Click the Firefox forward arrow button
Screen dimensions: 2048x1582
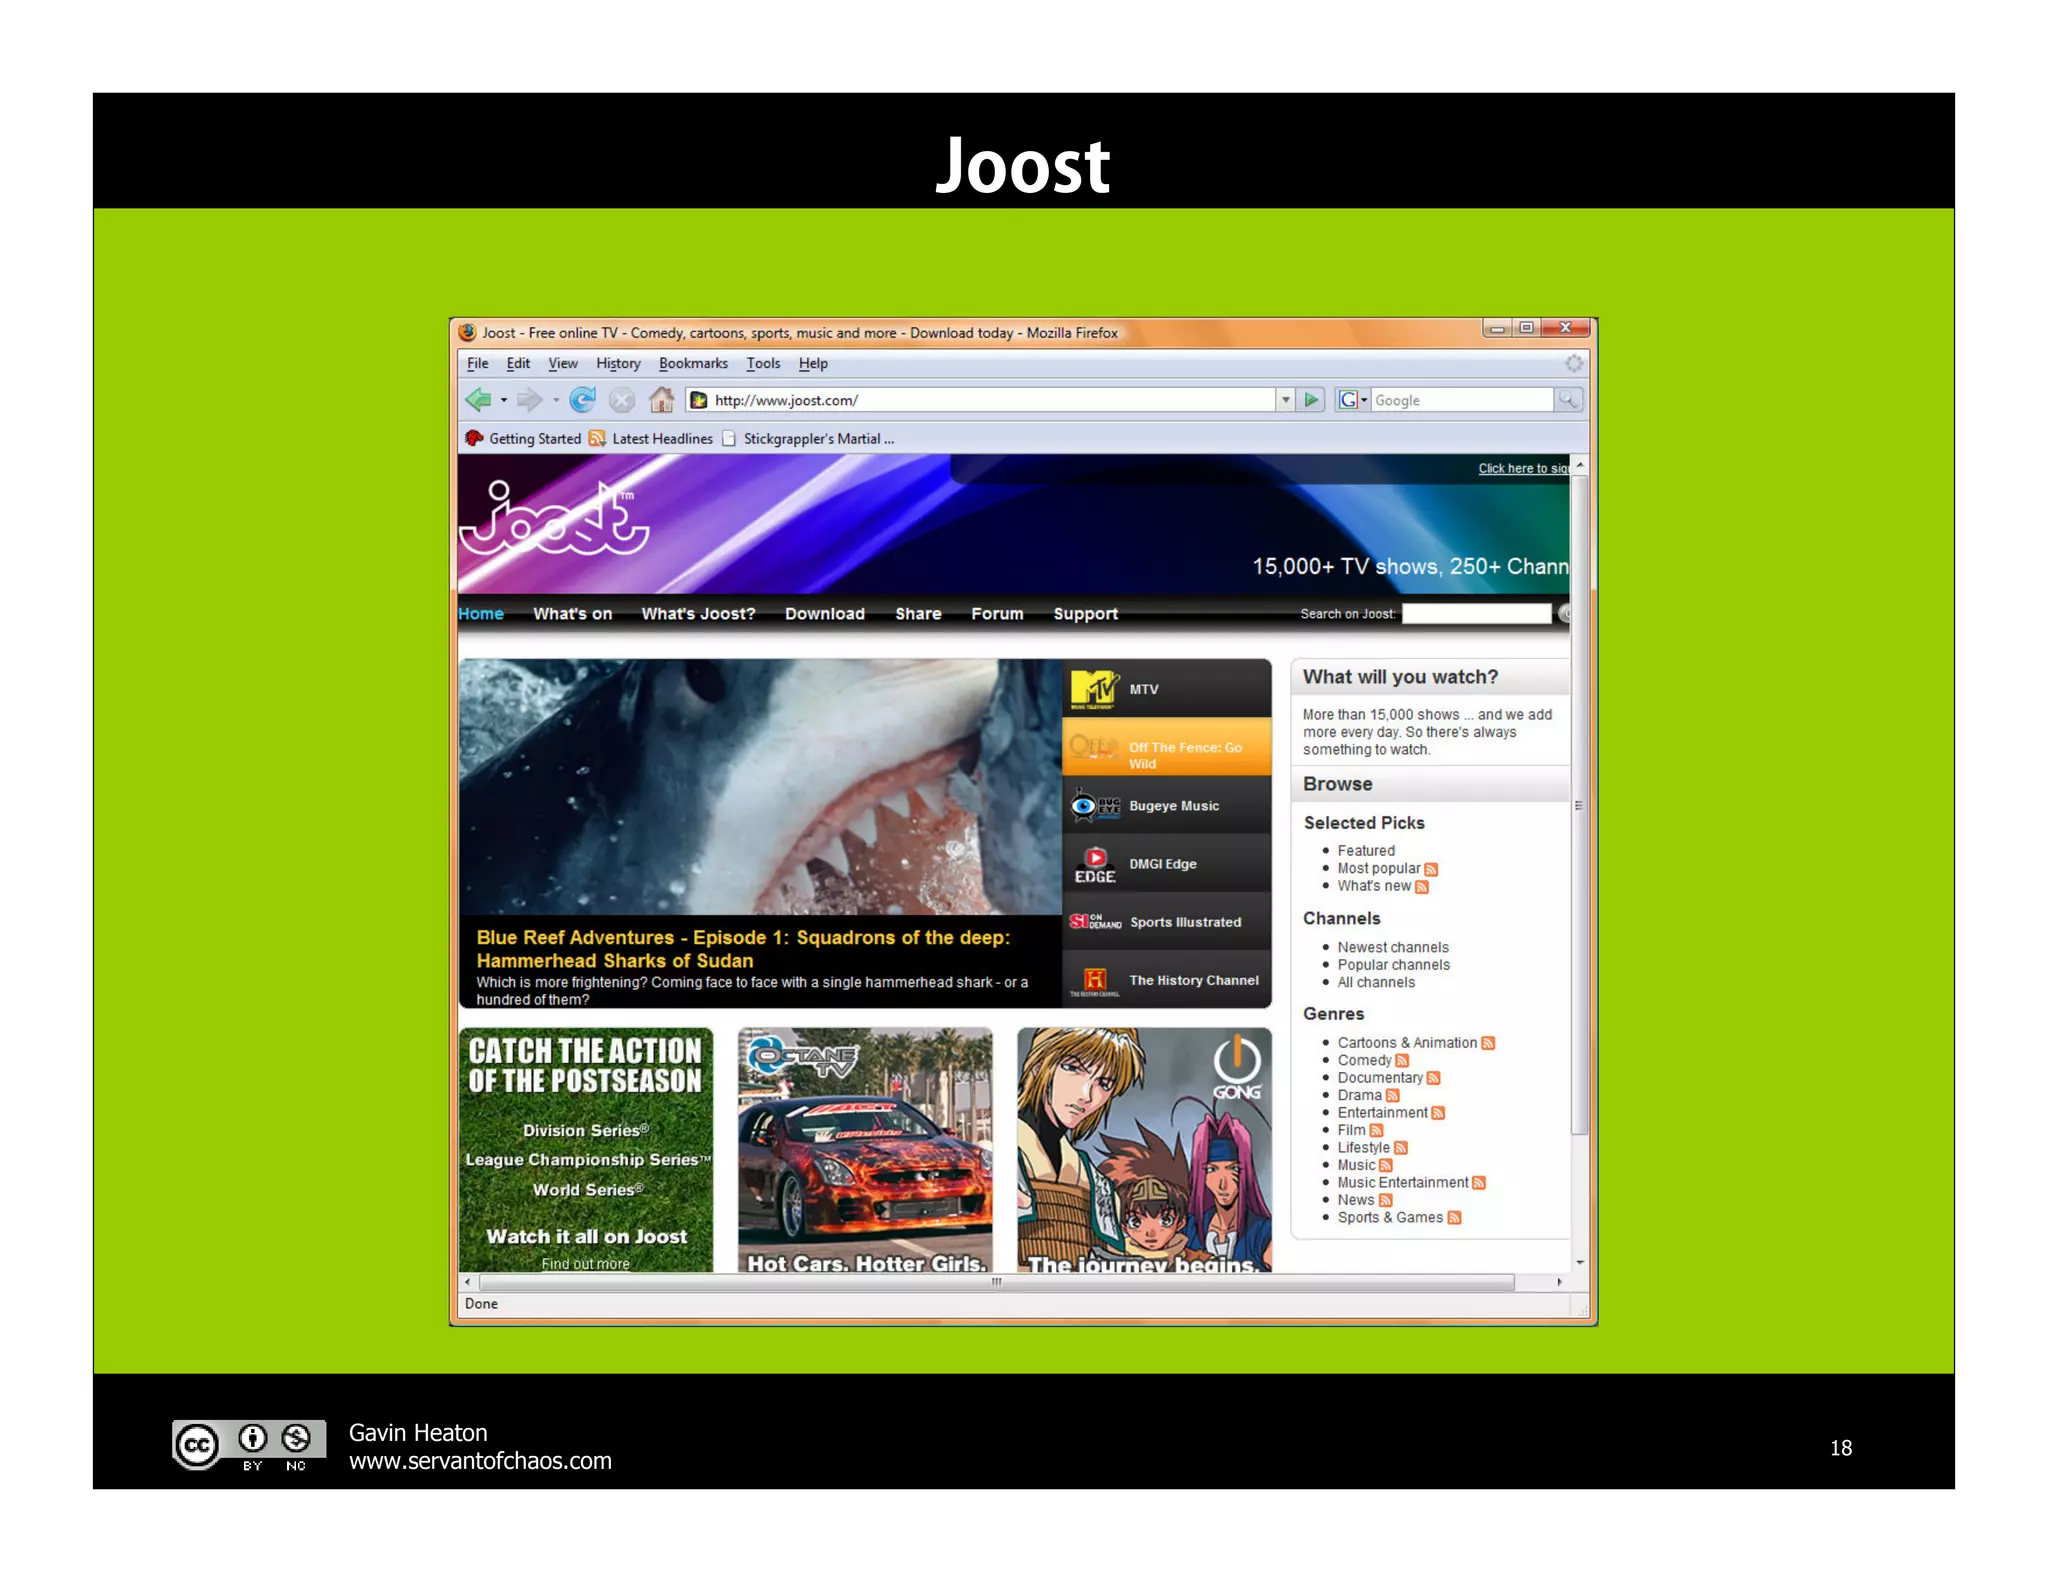(529, 400)
